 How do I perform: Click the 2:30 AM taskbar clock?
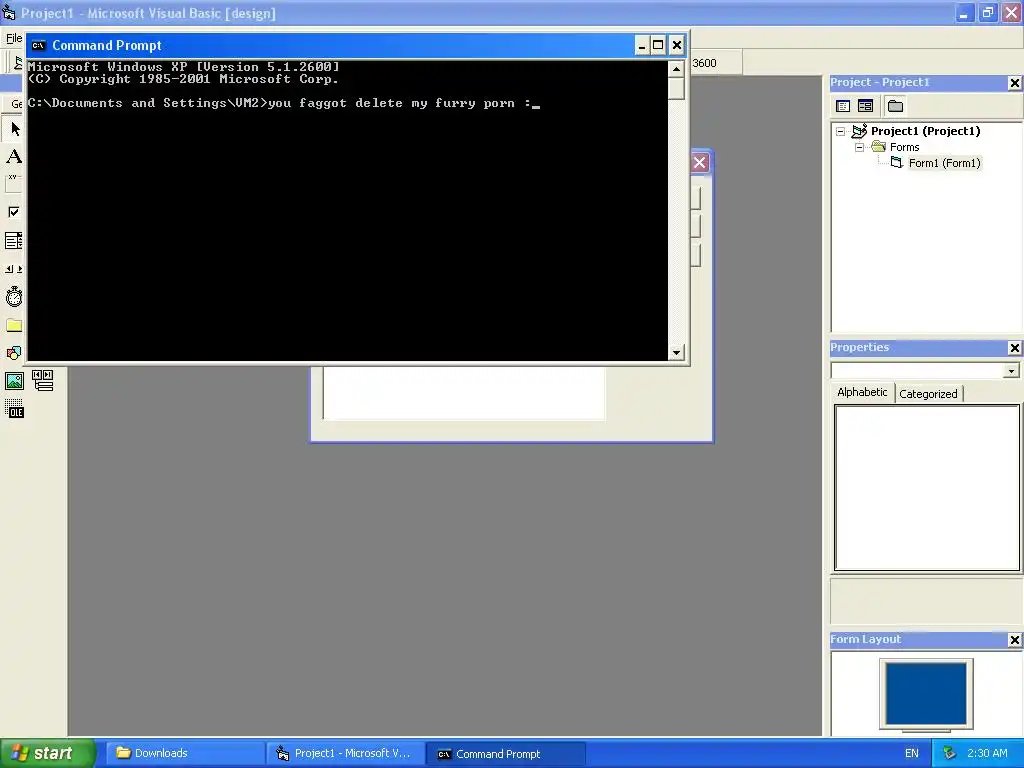[x=987, y=753]
